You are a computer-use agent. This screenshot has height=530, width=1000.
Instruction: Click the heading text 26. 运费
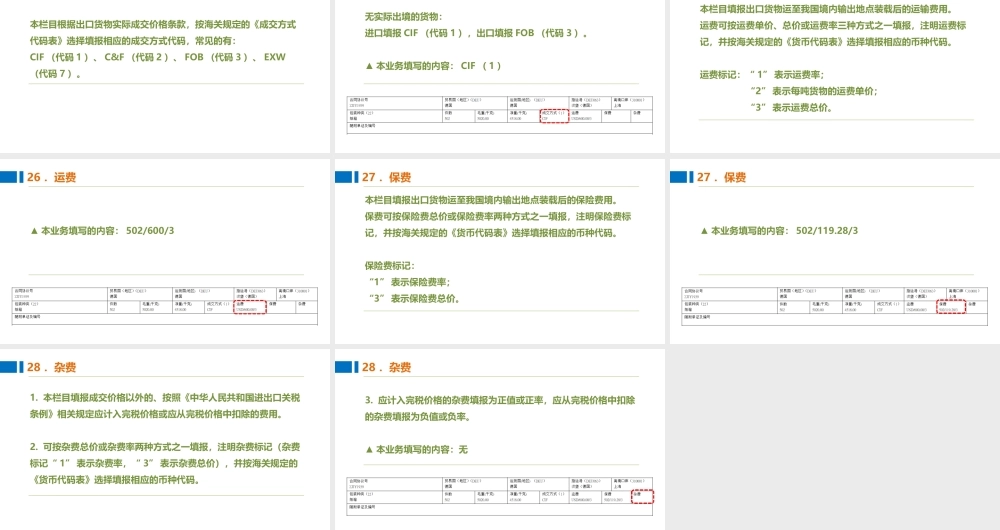[x=52, y=177]
